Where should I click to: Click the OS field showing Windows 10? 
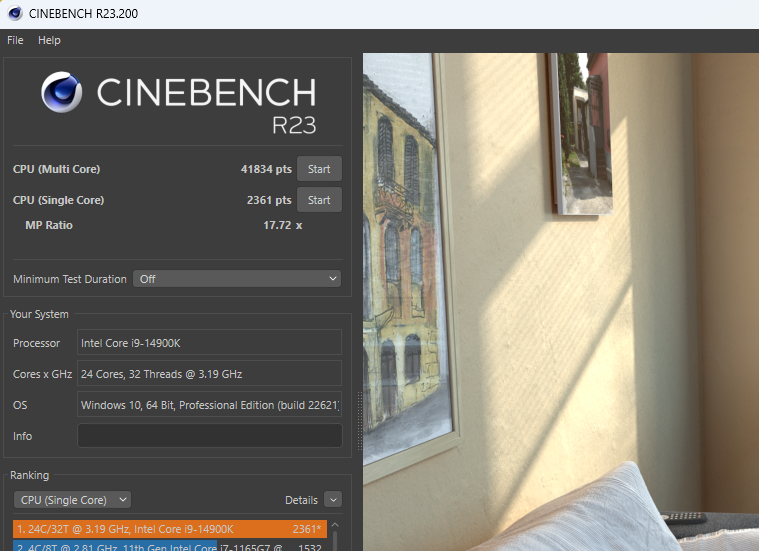[209, 405]
